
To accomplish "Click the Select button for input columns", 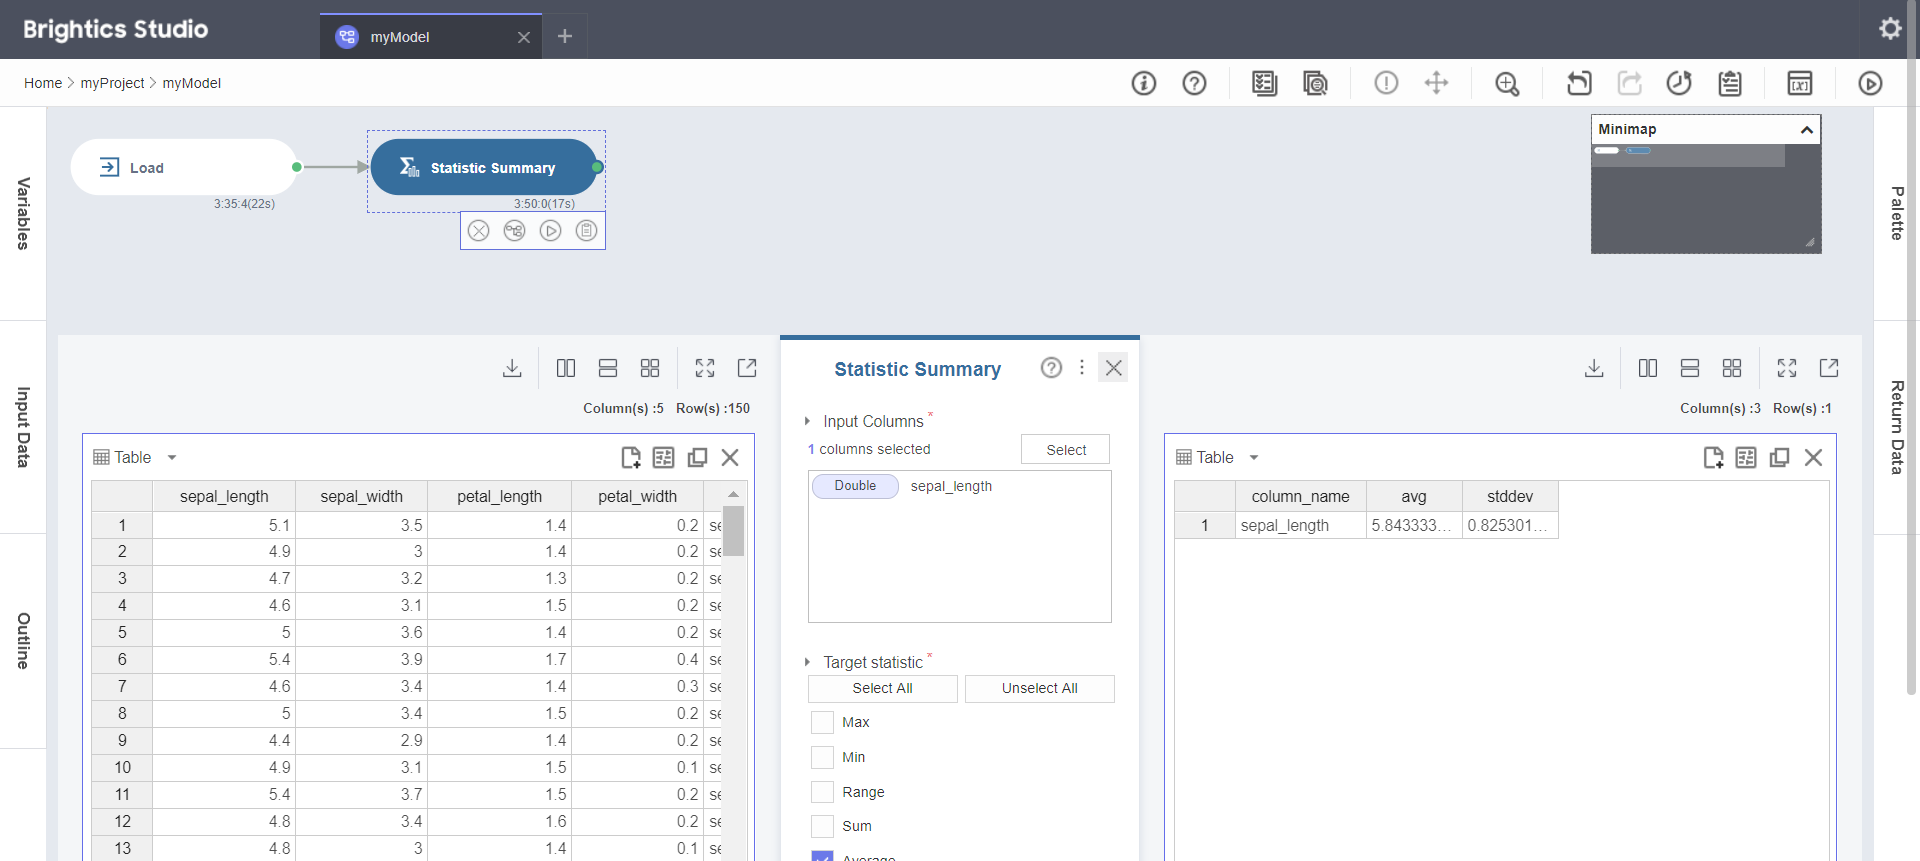I will coord(1066,450).
